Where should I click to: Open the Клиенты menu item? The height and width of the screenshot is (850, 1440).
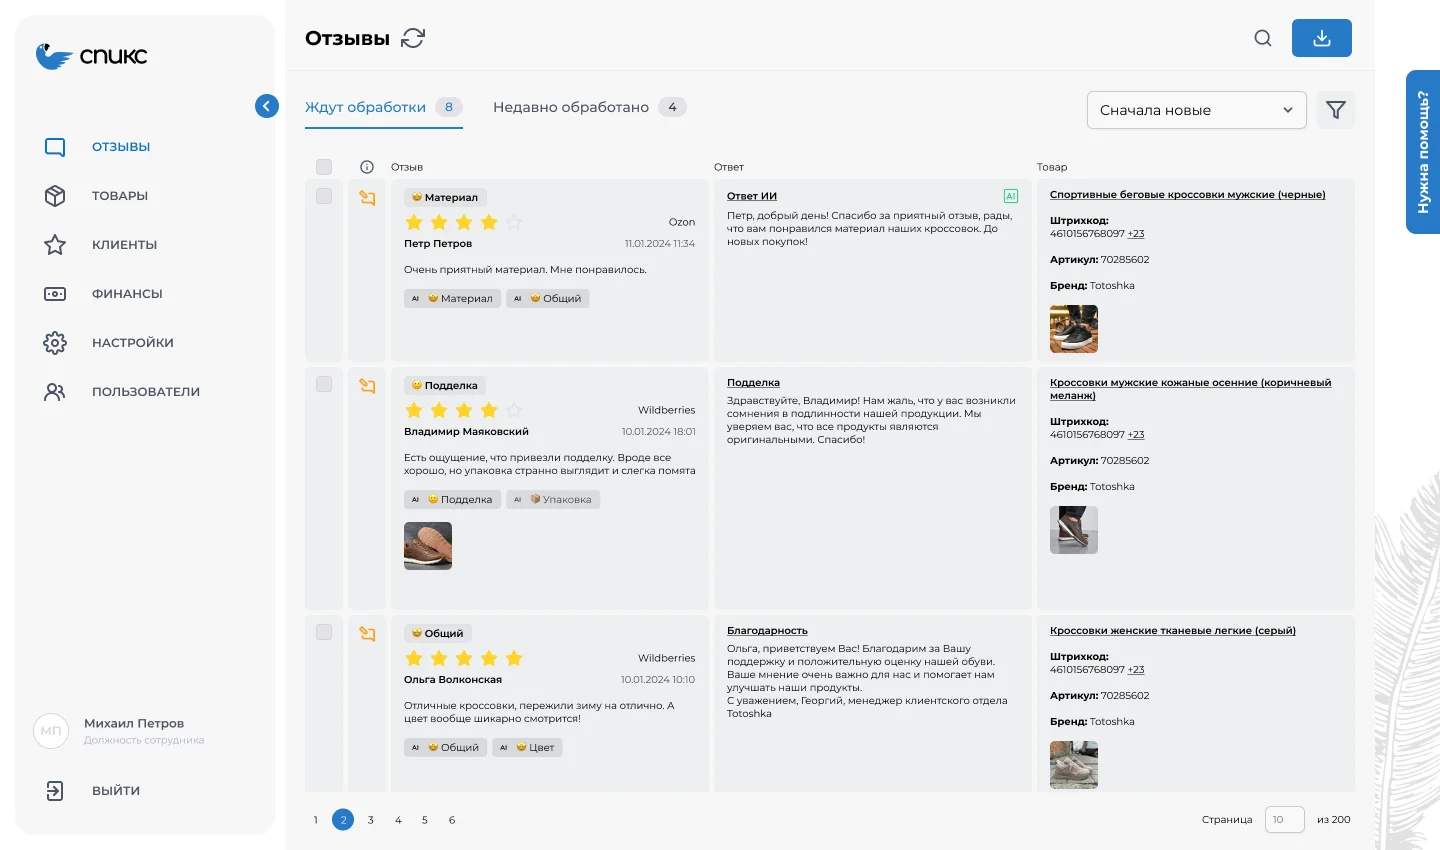[124, 245]
